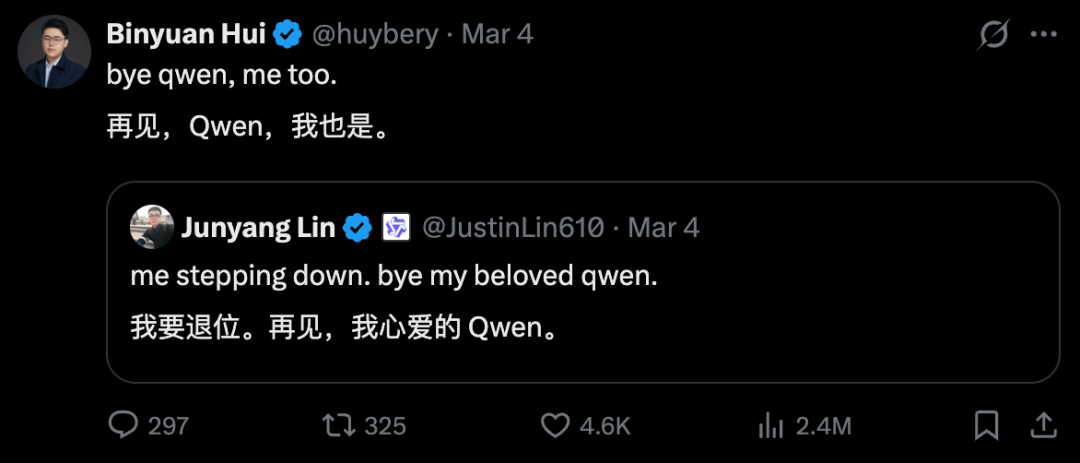Open Grok explain icon at top right

994,35
